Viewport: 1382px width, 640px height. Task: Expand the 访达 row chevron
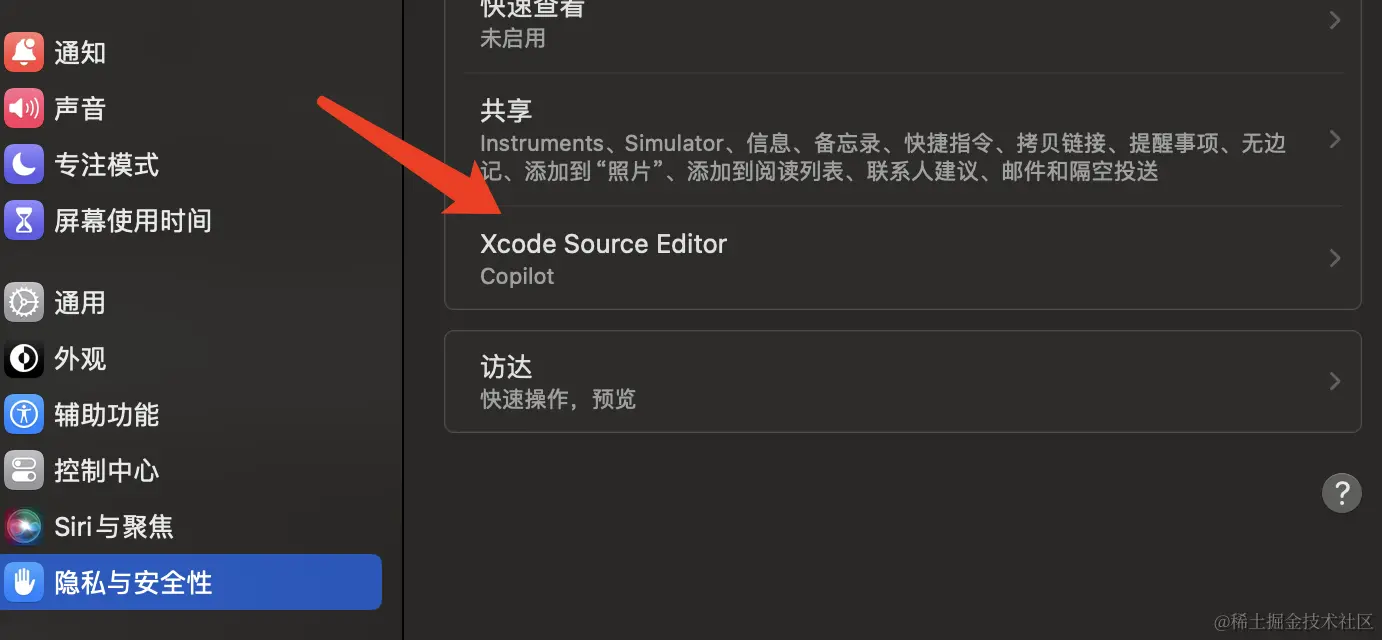(x=1335, y=381)
